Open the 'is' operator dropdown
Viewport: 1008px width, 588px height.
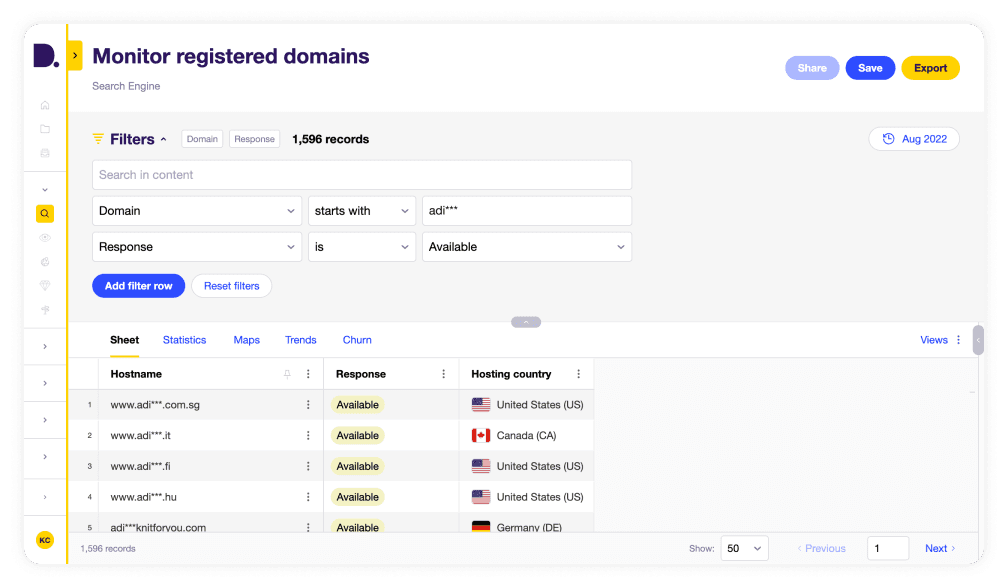click(x=362, y=247)
